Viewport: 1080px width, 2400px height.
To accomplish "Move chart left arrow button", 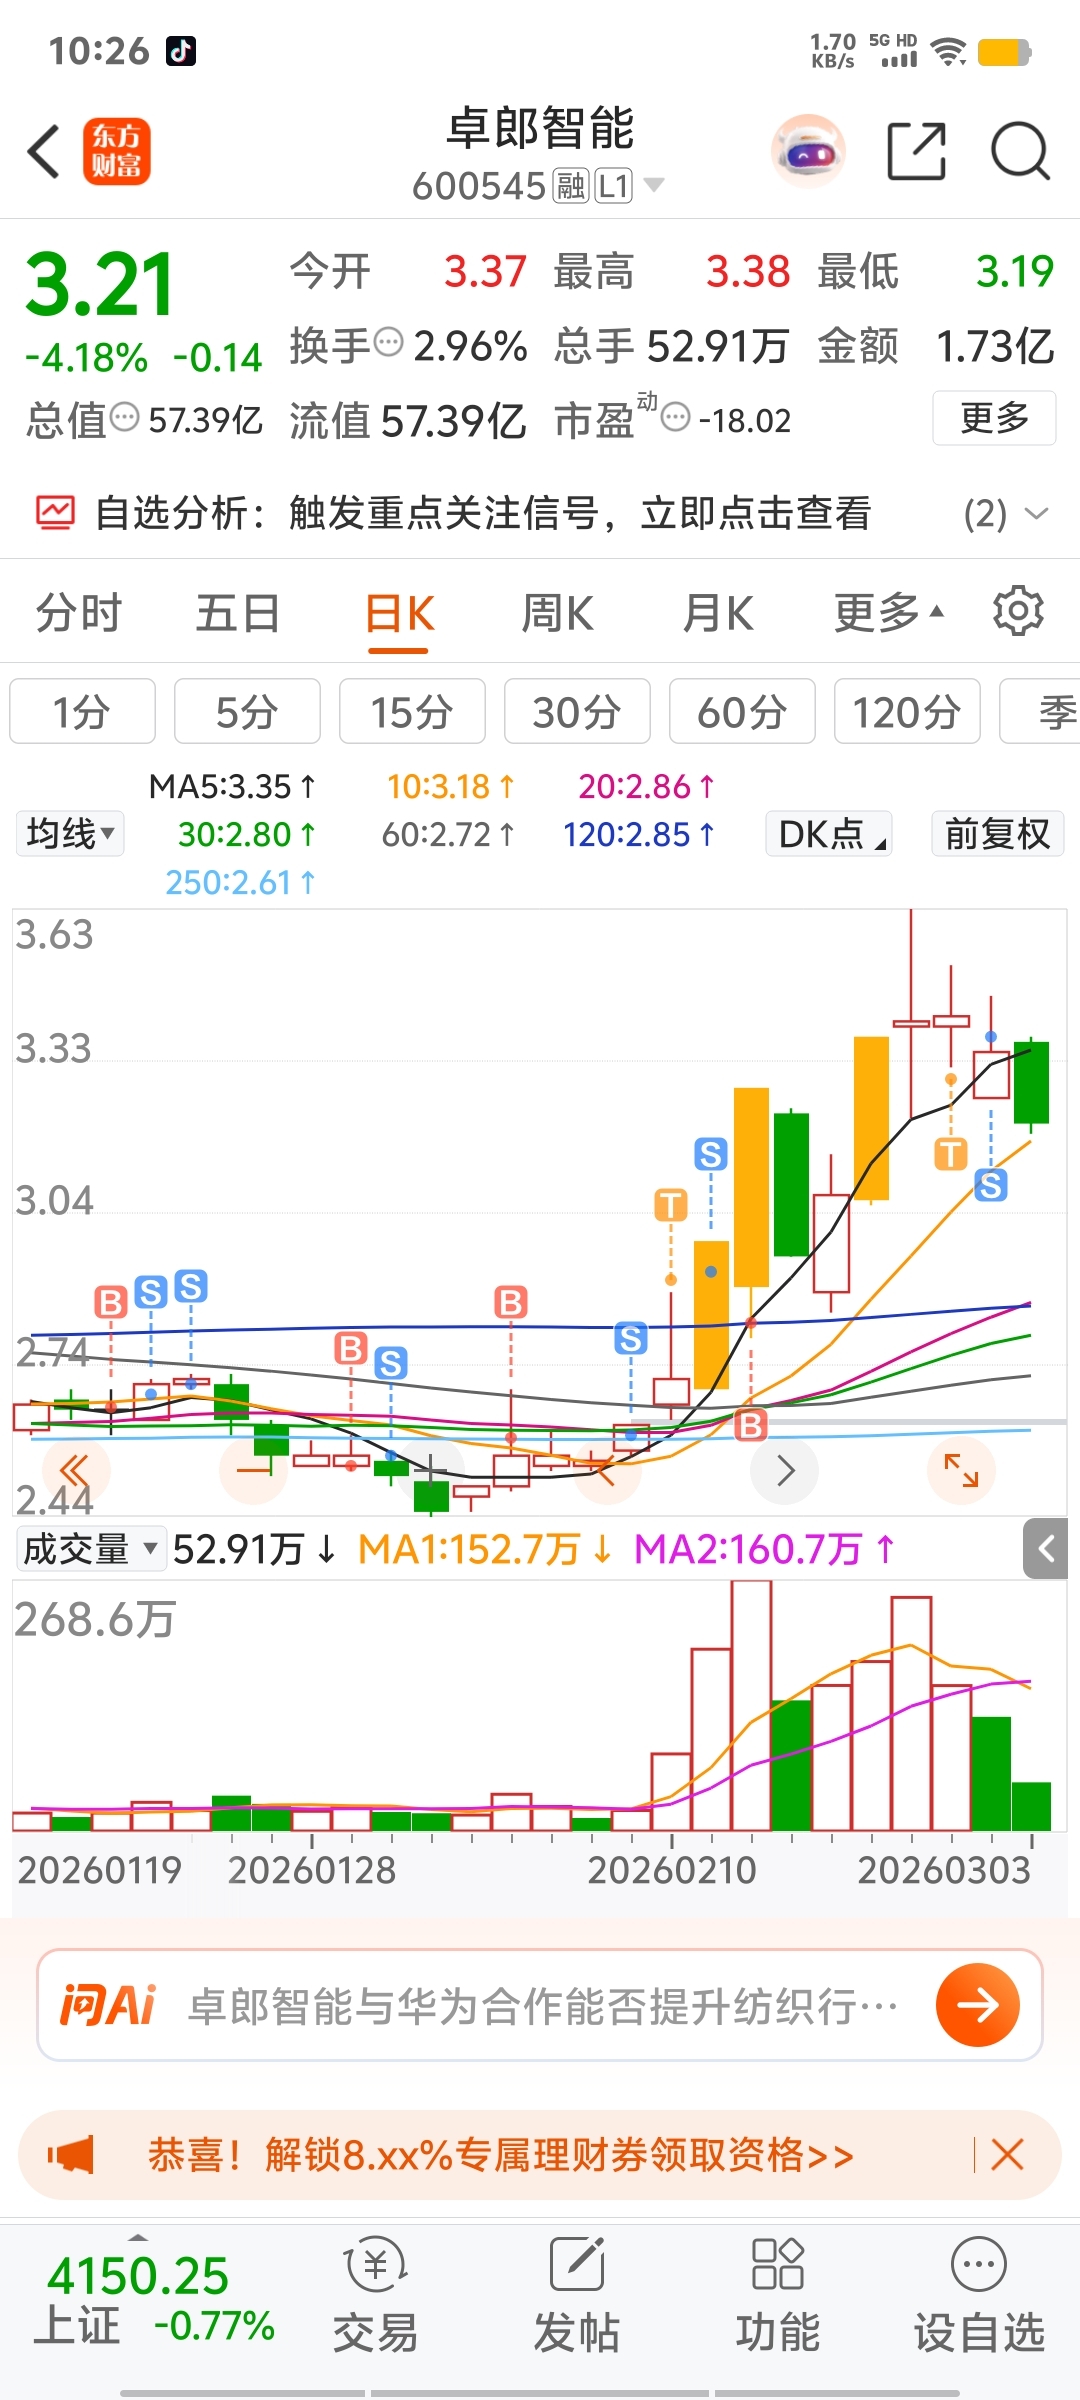I will tap(607, 1471).
